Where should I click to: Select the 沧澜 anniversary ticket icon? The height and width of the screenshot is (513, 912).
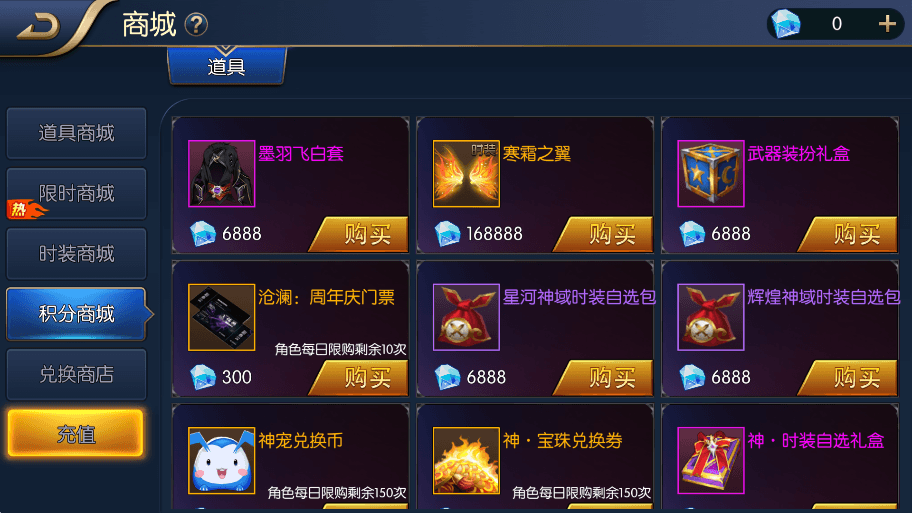point(222,317)
